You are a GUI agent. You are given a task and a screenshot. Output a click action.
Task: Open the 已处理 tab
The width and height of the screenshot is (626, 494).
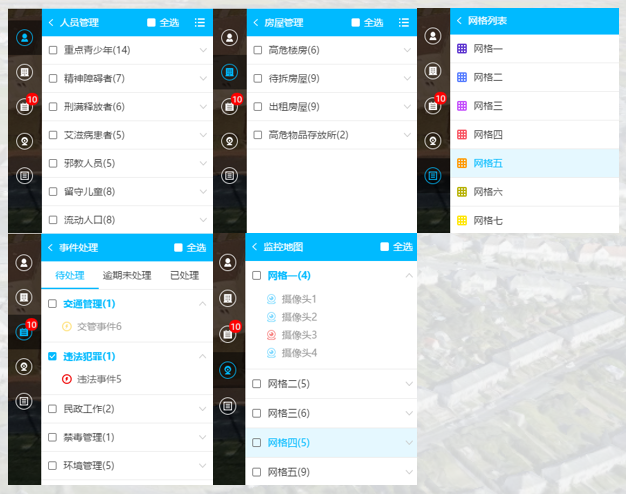tap(184, 275)
